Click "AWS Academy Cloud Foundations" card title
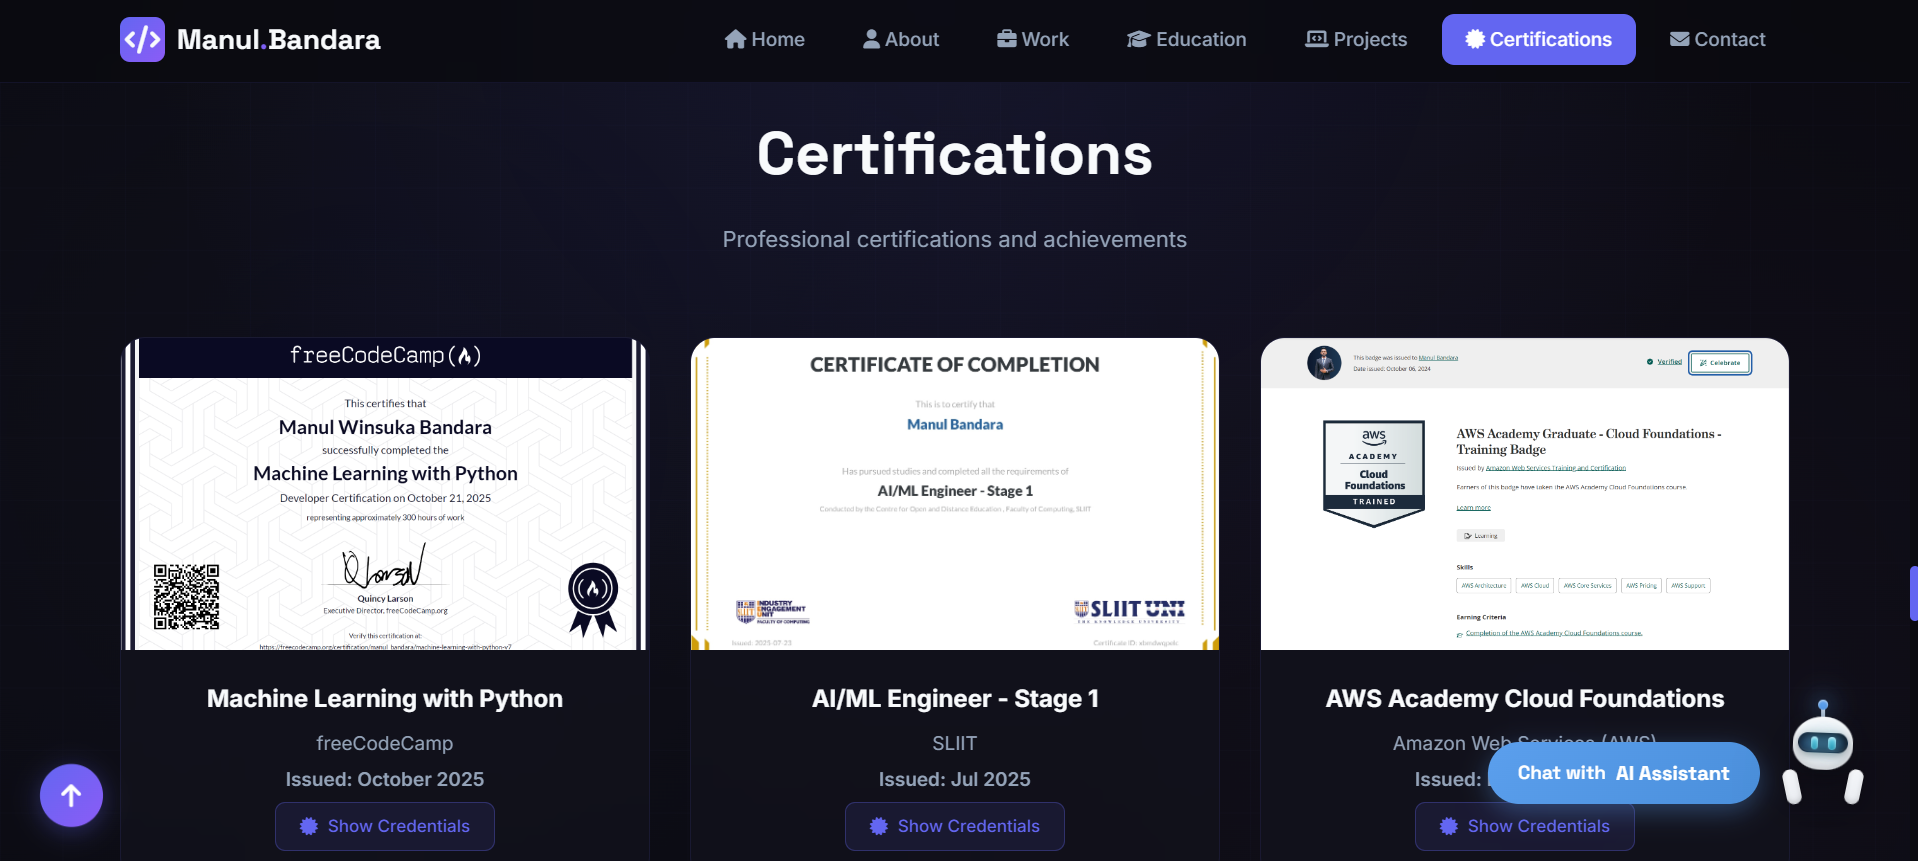The height and width of the screenshot is (861, 1918). pos(1525,698)
